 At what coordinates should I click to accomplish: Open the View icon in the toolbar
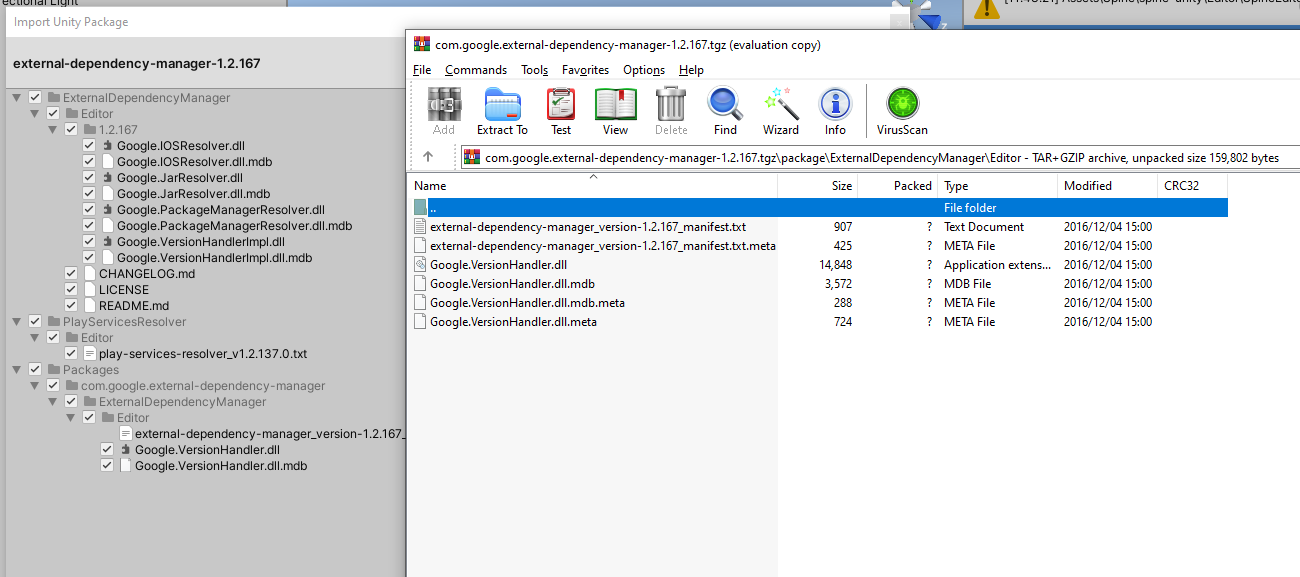[615, 110]
